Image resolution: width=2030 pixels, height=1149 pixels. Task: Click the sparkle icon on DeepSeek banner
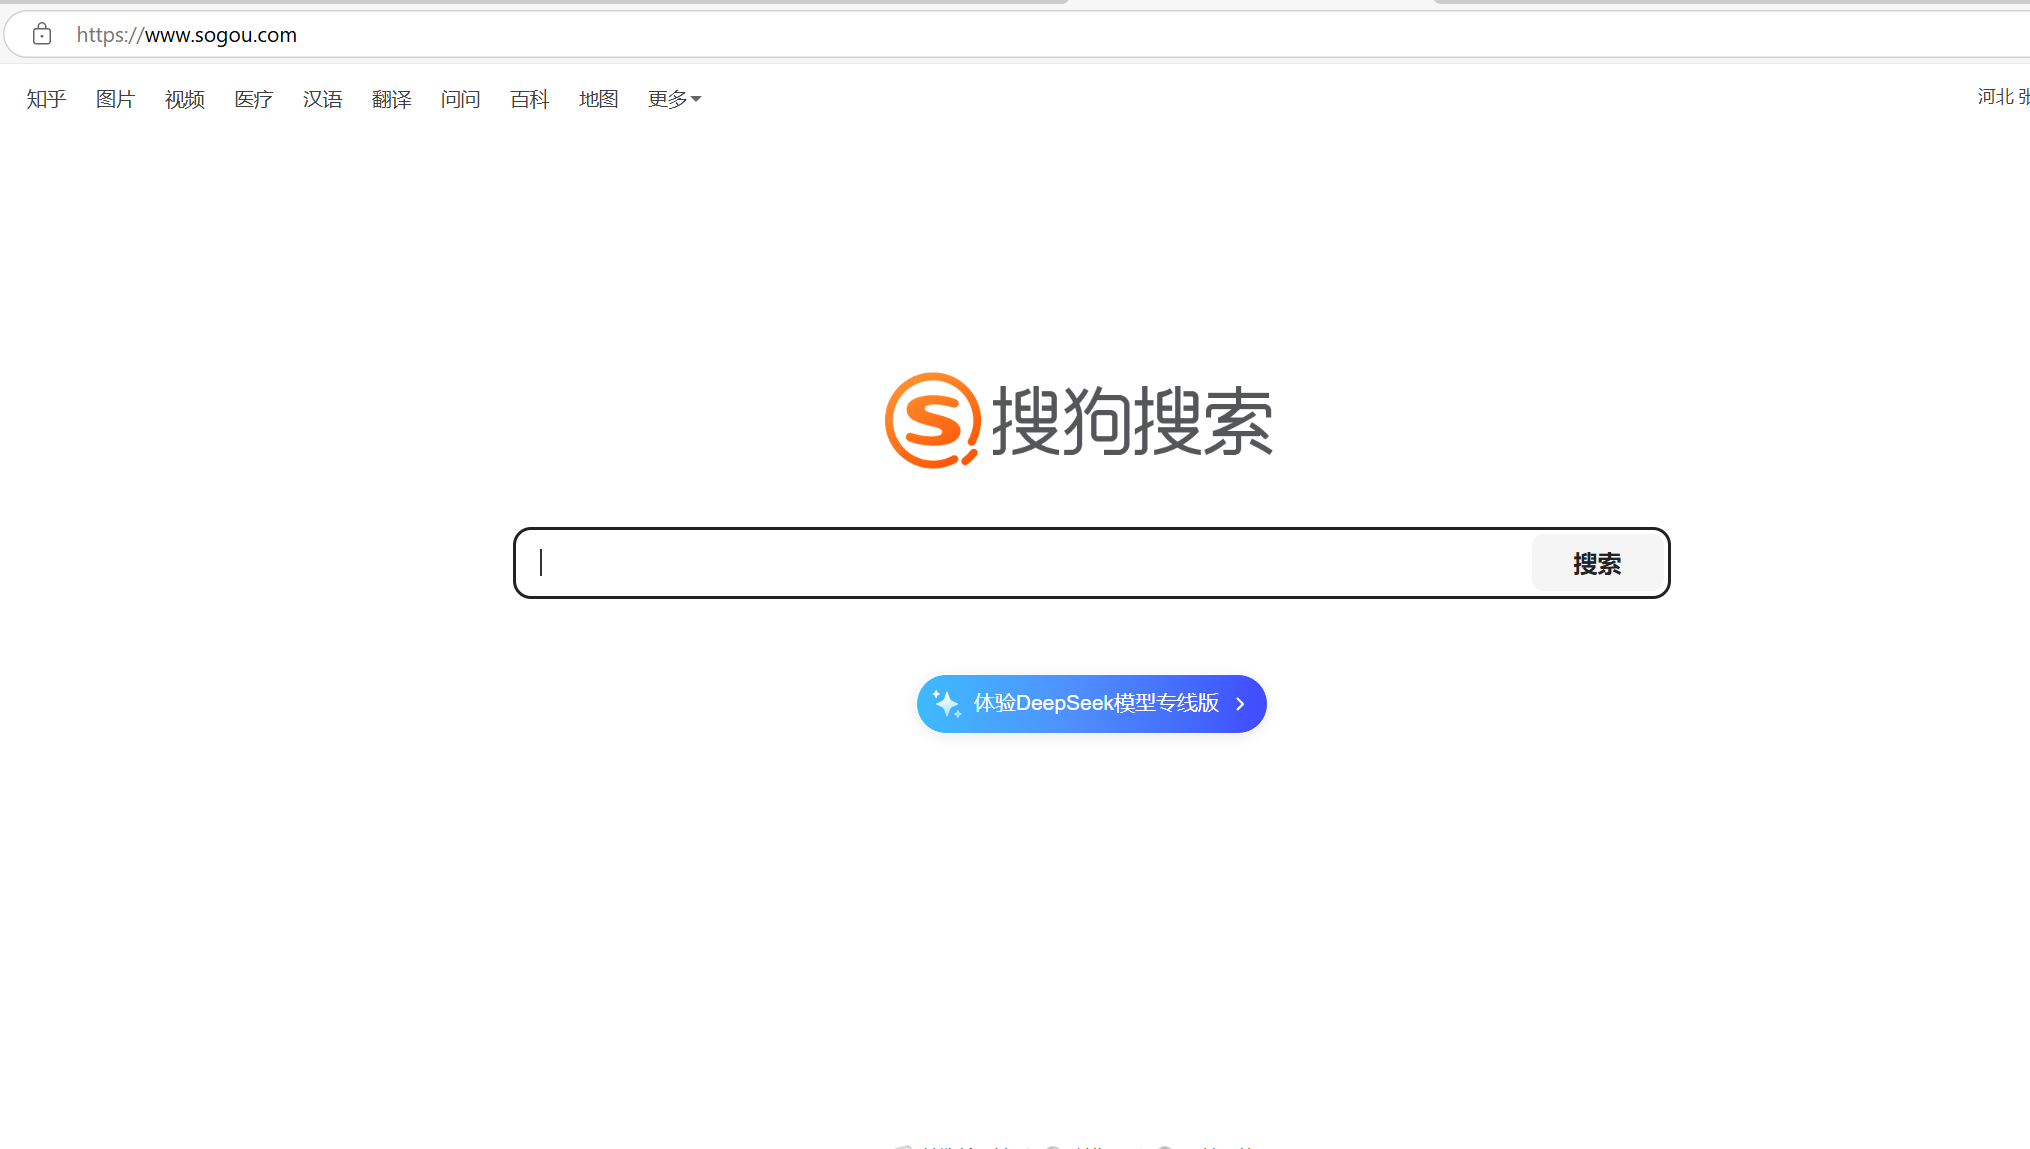pos(946,704)
